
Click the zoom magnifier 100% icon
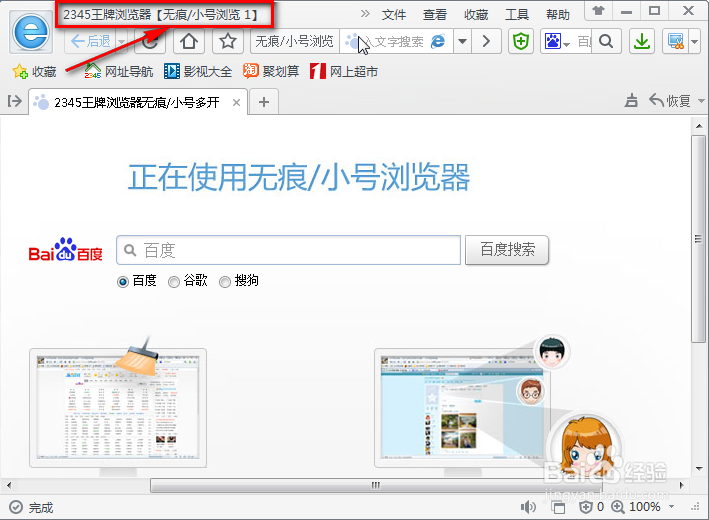click(x=618, y=507)
